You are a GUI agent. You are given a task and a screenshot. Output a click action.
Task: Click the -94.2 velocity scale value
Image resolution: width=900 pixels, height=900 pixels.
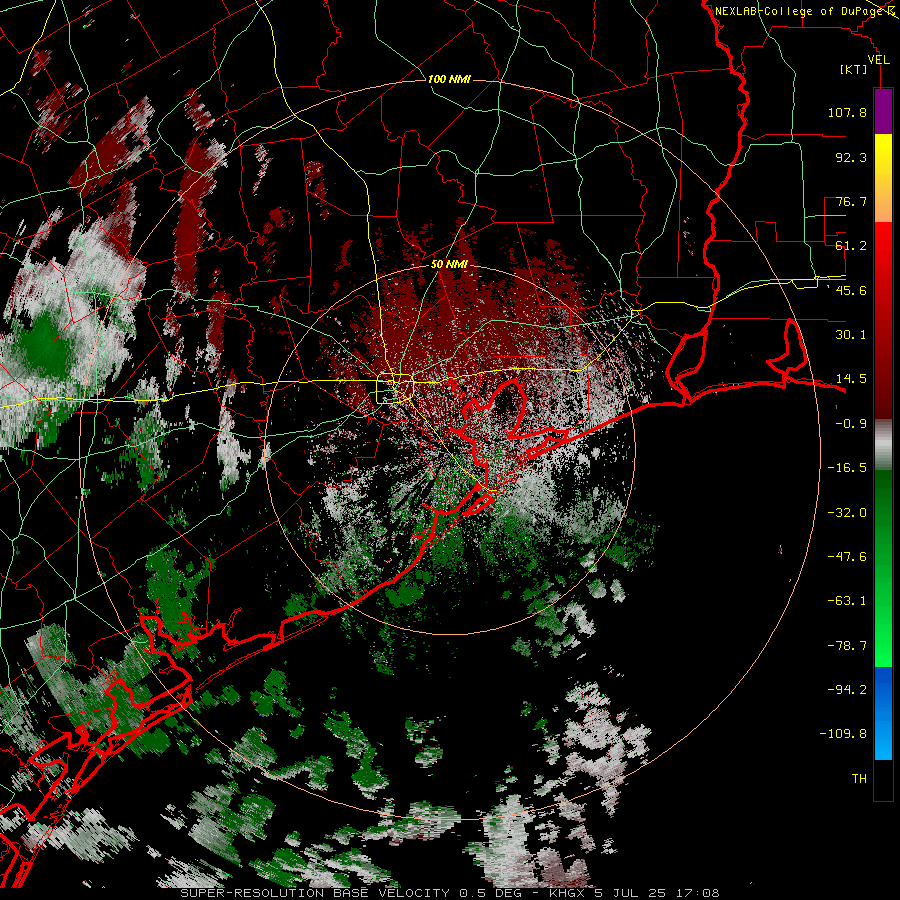(847, 690)
